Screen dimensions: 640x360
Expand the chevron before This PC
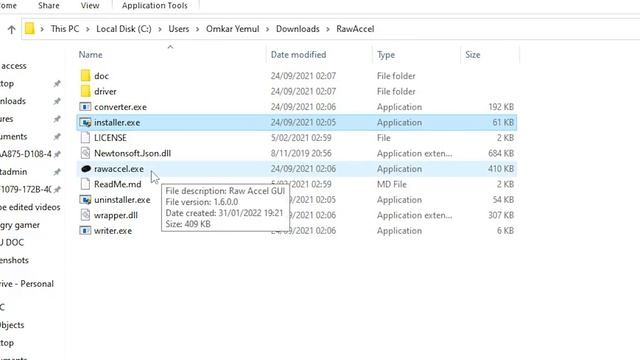point(42,29)
